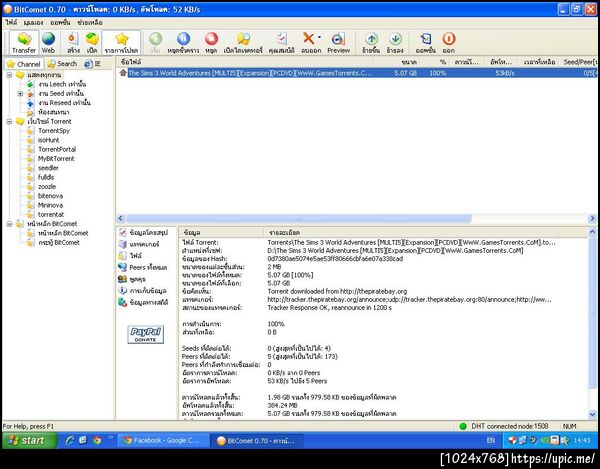
Task: Open the Transfer view in toolbar
Action: (24, 43)
